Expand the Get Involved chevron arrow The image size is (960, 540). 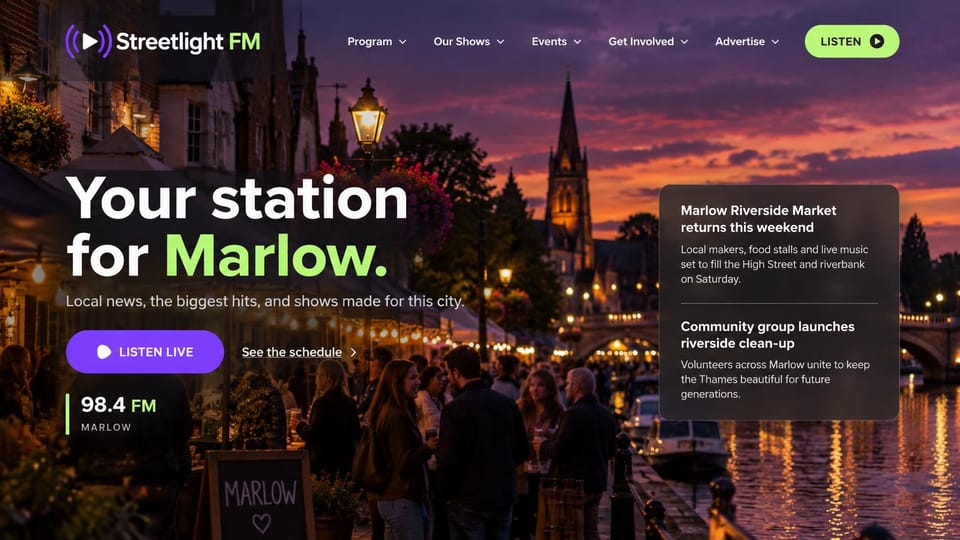[684, 42]
